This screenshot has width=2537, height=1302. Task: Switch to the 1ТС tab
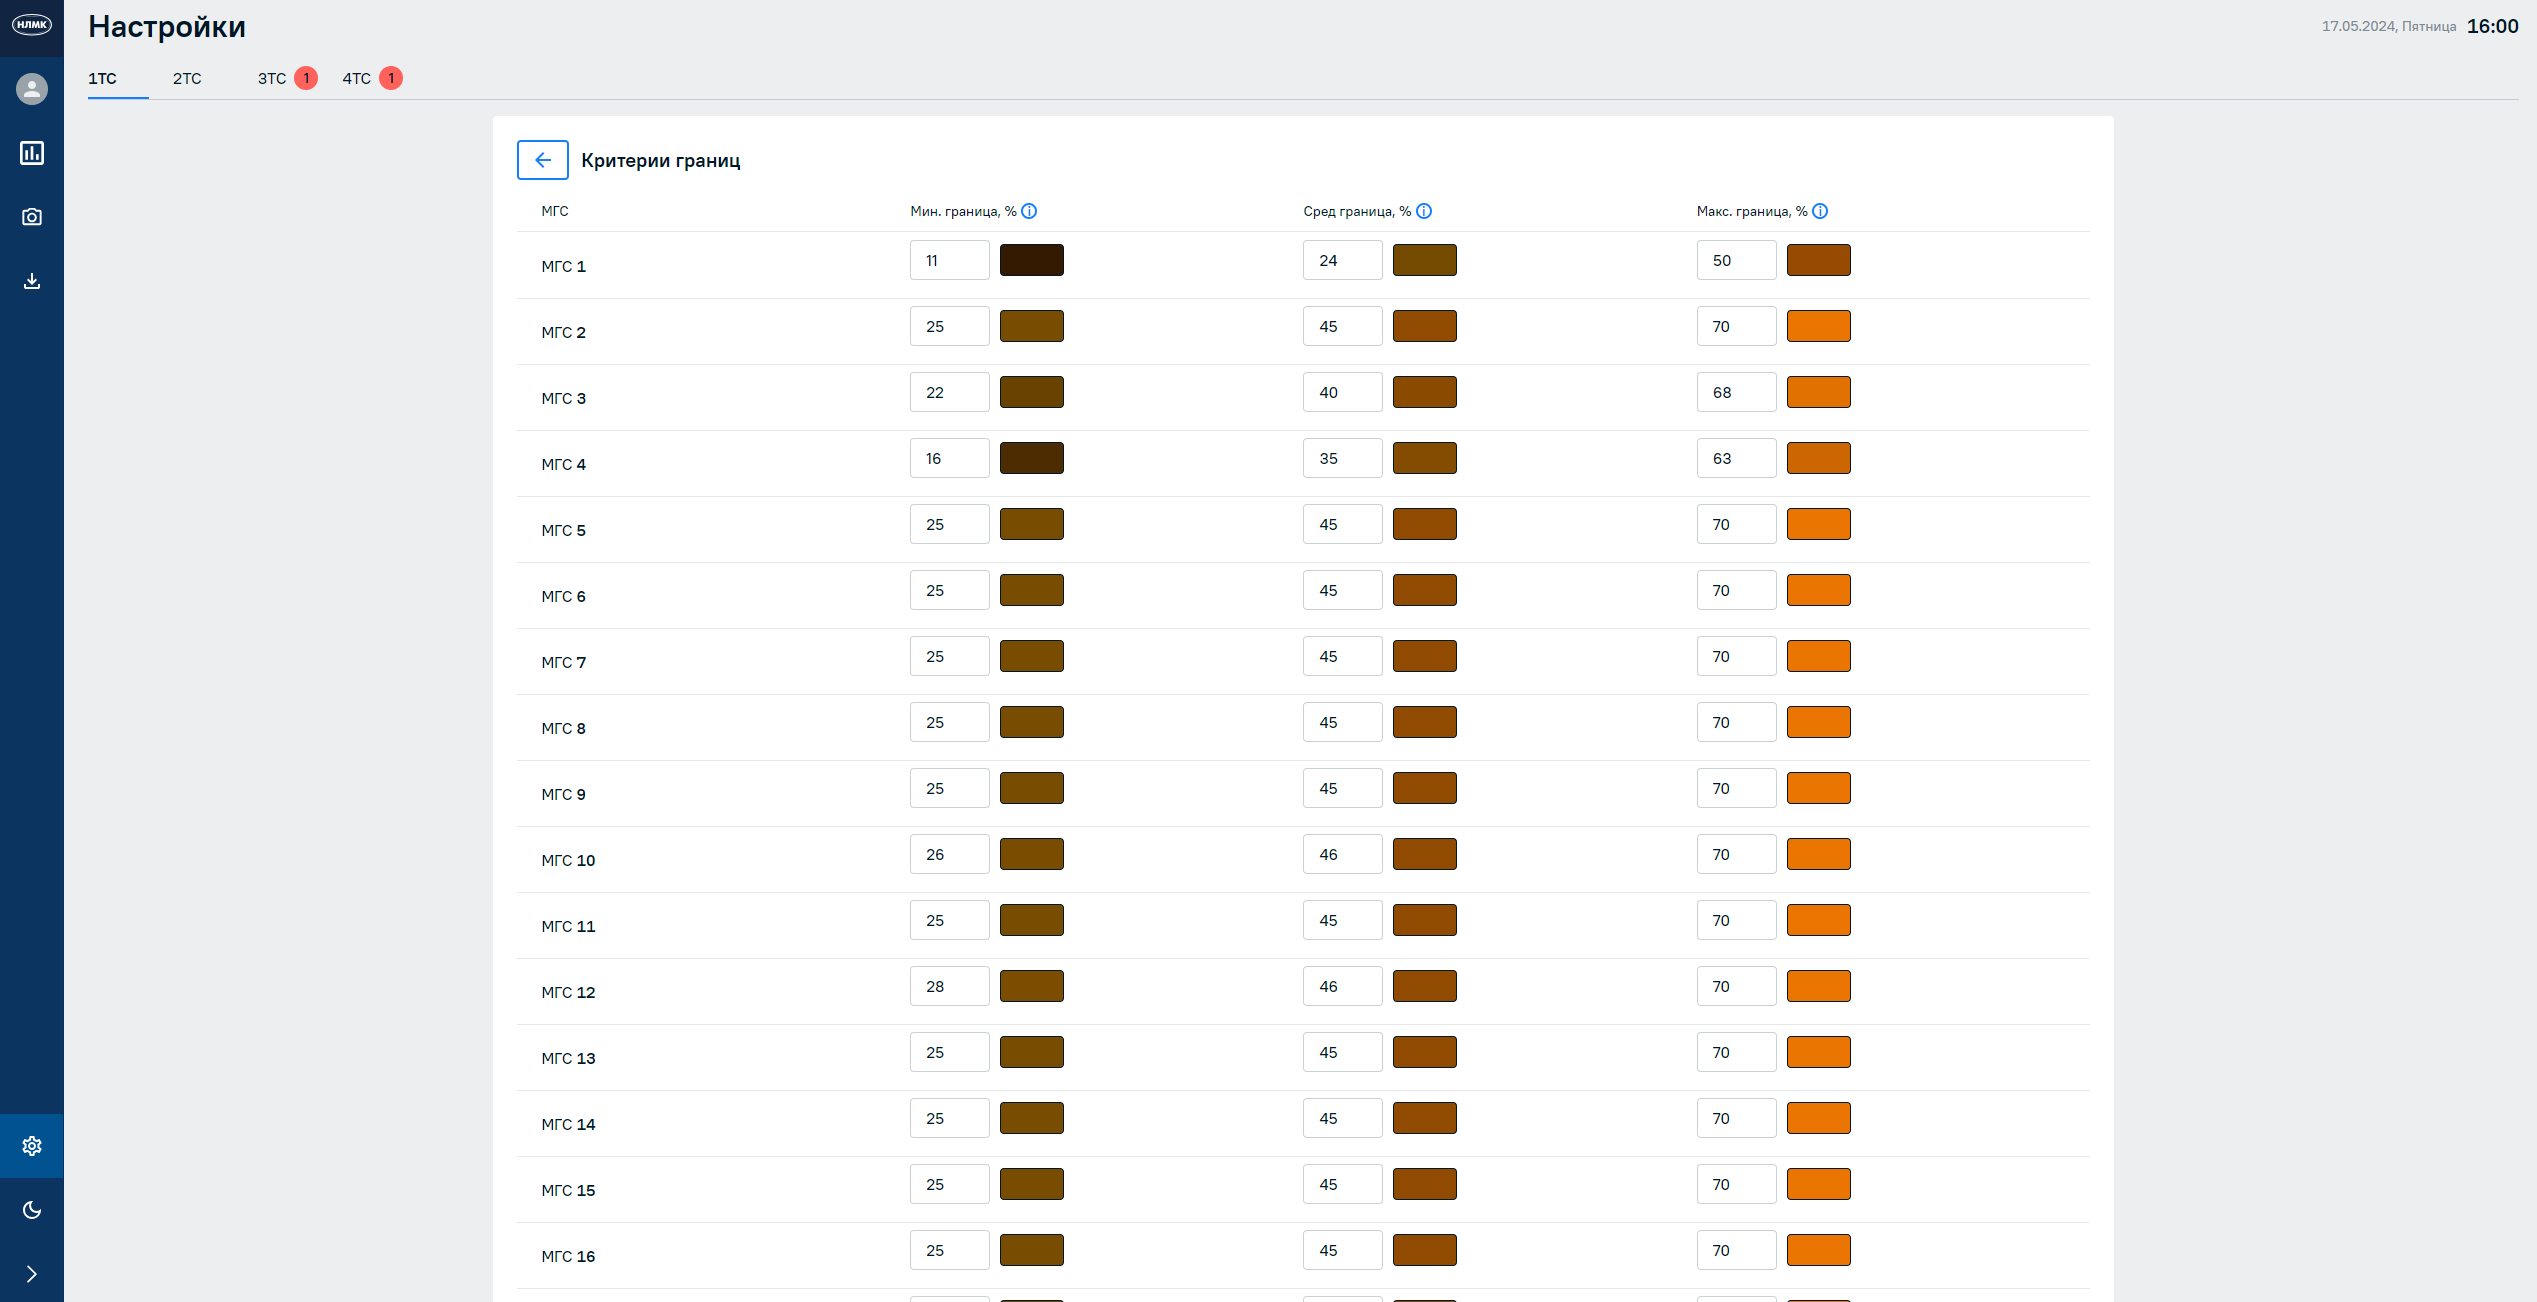pos(103,78)
